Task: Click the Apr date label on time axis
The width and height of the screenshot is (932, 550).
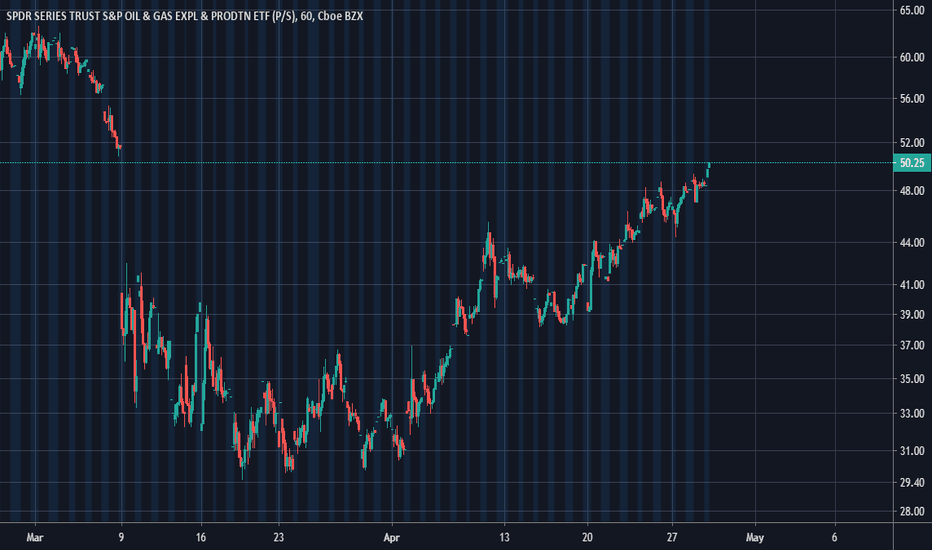Action: tap(391, 538)
